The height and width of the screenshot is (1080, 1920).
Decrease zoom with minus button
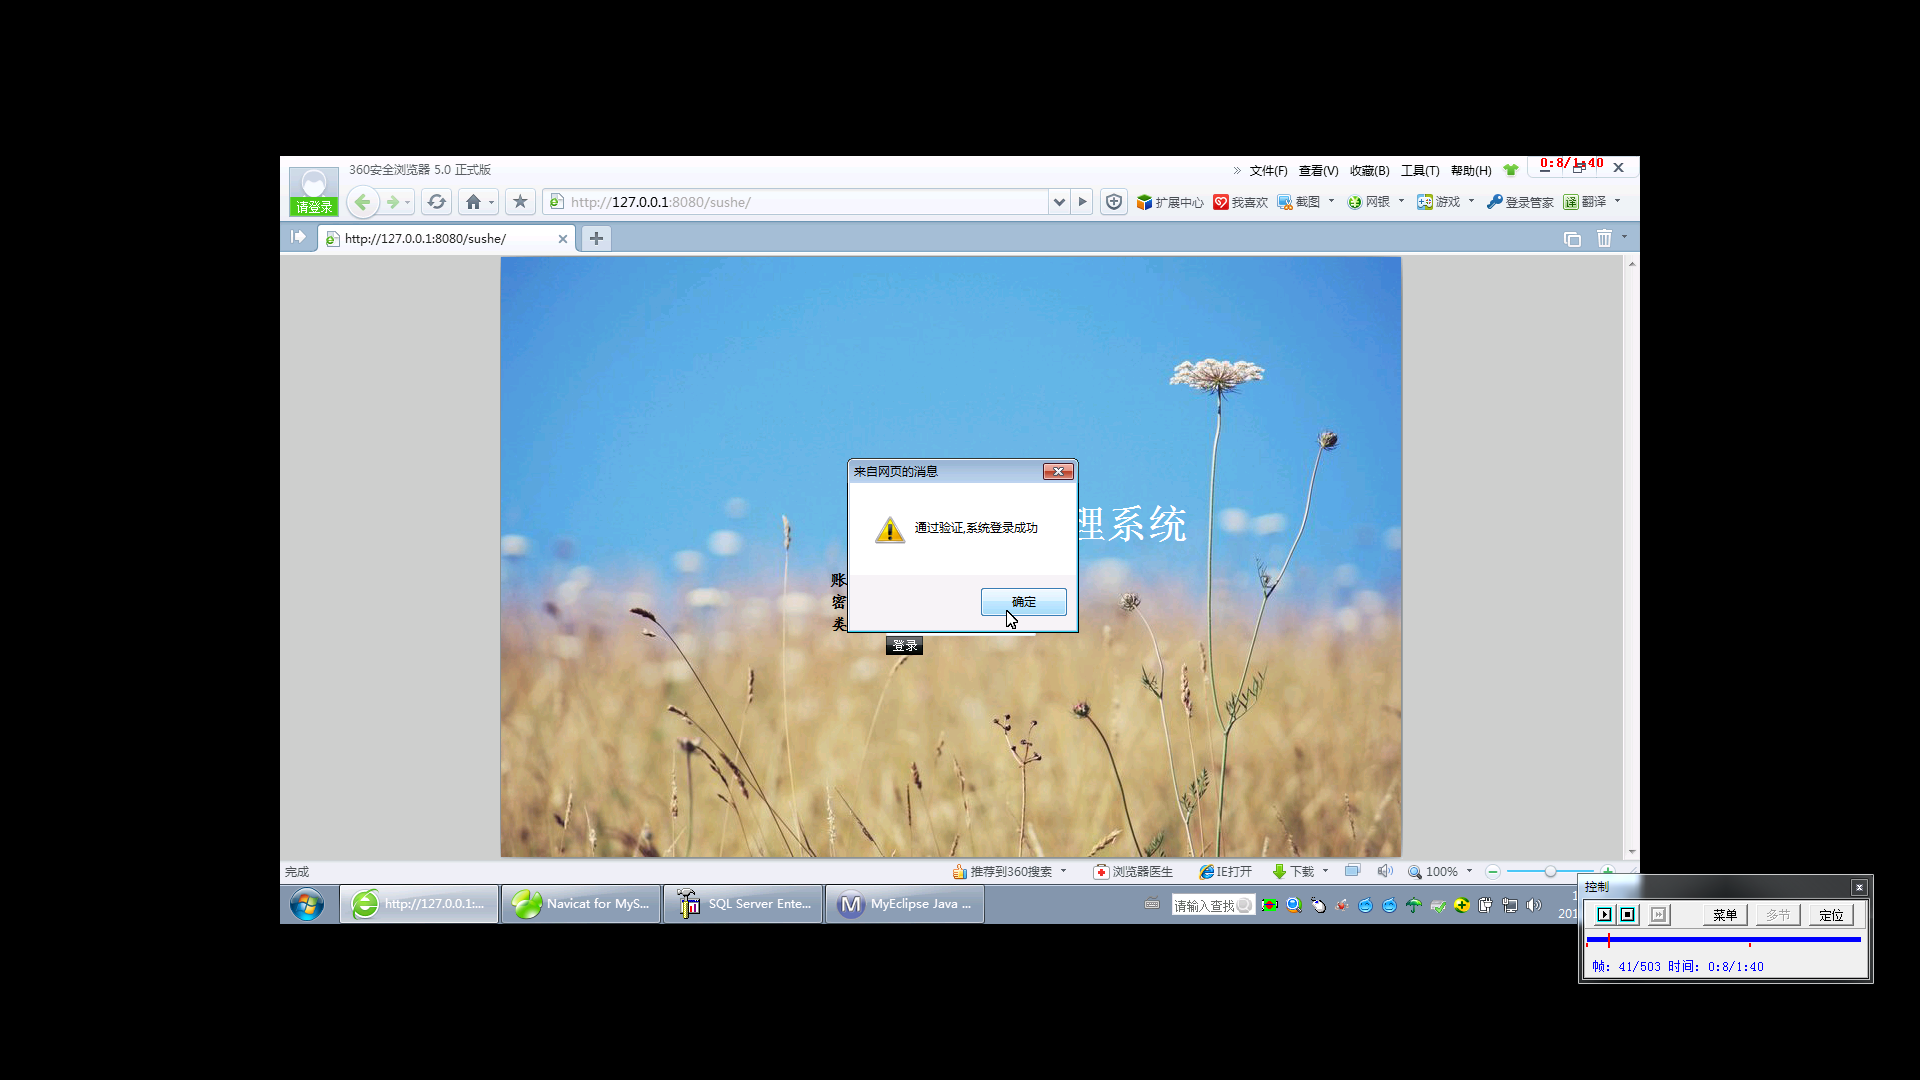pos(1492,872)
